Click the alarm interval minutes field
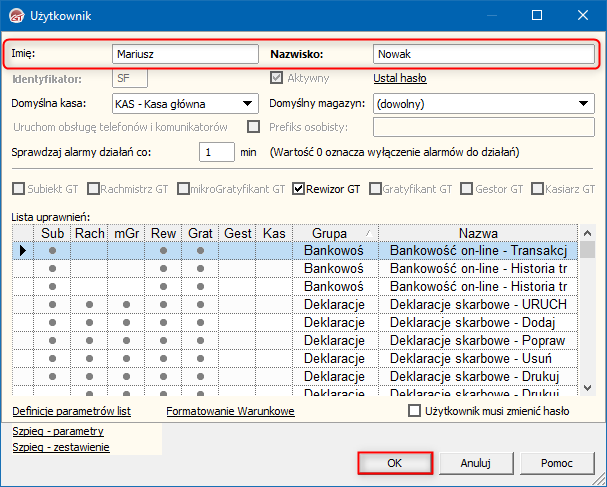The height and width of the screenshot is (487, 607). (x=216, y=153)
